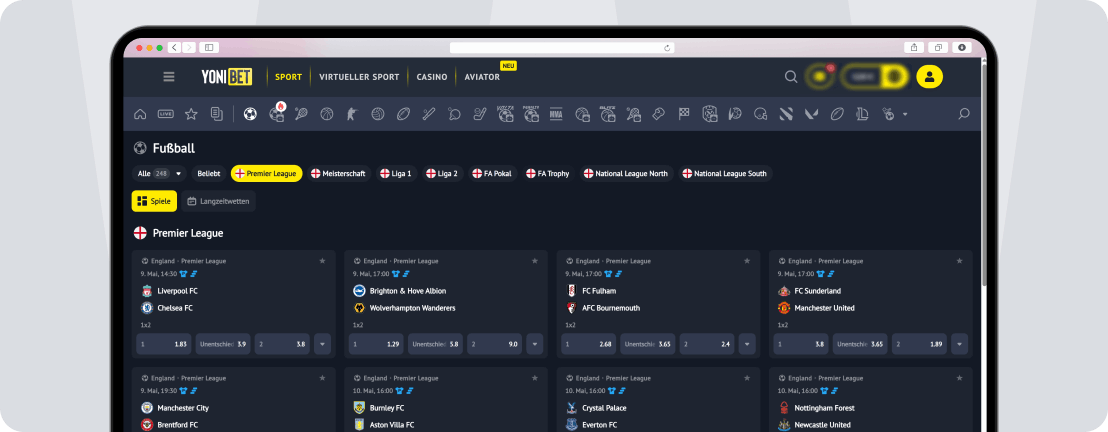Screen dimensions: 1108x432
Task: Expand more markets for Brighton vs Wolverhampton
Action: pos(535,344)
